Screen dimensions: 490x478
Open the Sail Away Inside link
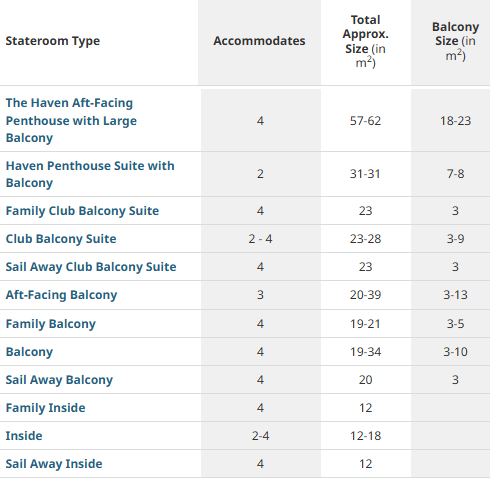pyautogui.click(x=54, y=464)
